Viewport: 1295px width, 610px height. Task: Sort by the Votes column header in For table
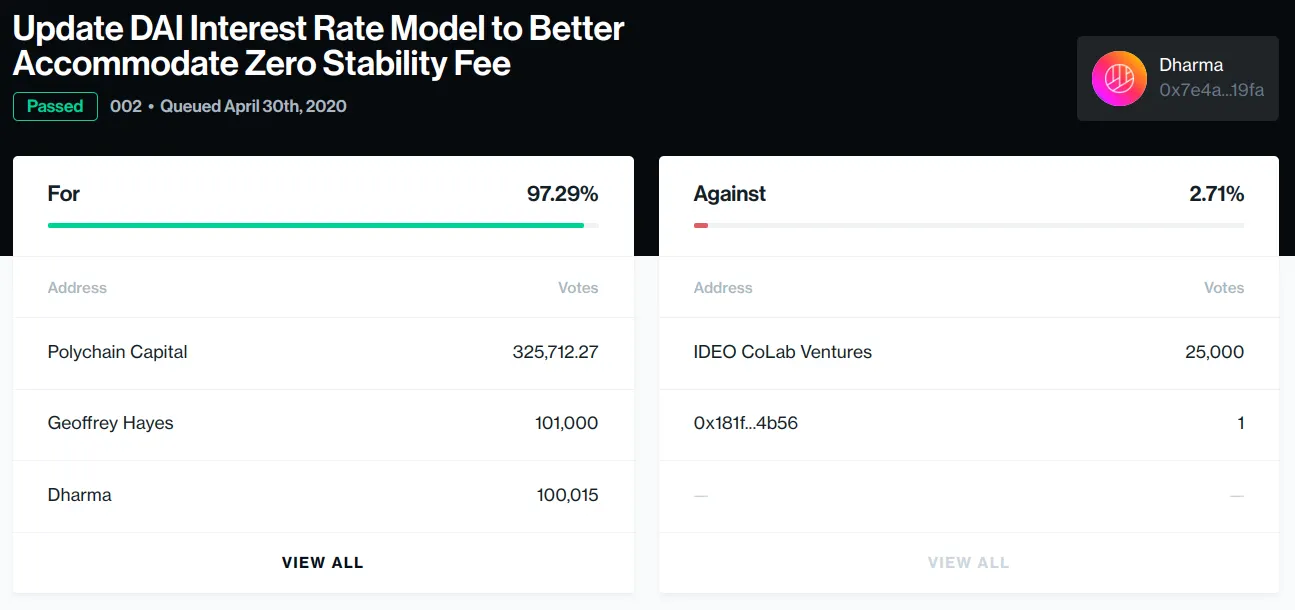(x=578, y=287)
